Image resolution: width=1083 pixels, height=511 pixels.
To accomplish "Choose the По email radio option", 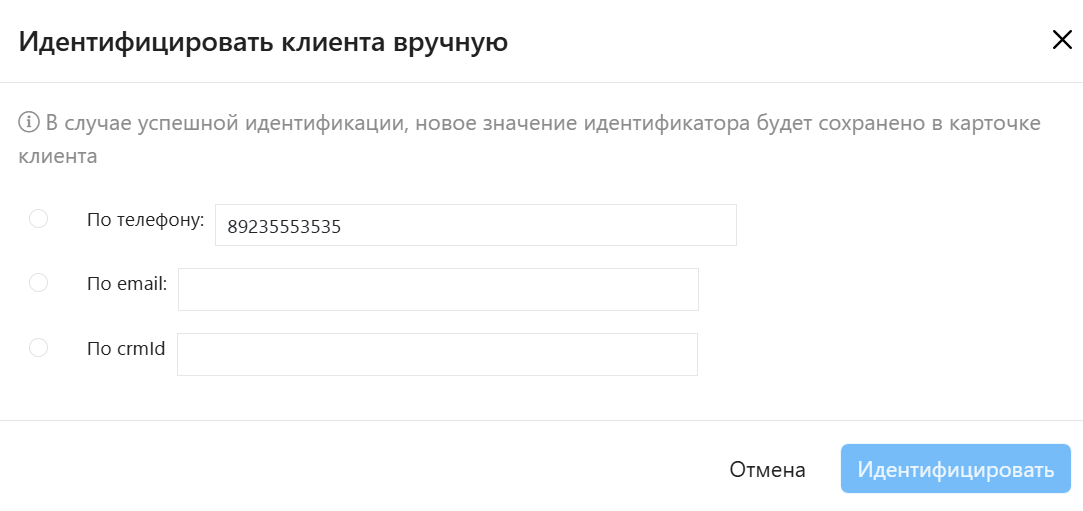I will click(38, 282).
